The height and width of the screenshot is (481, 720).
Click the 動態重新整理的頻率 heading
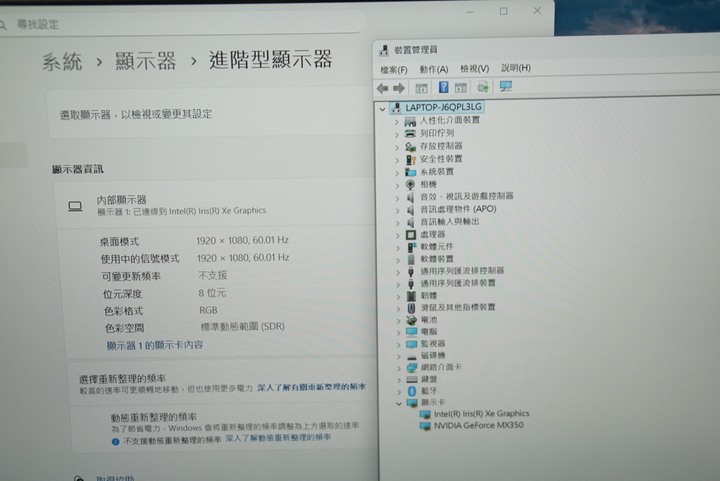[153, 417]
